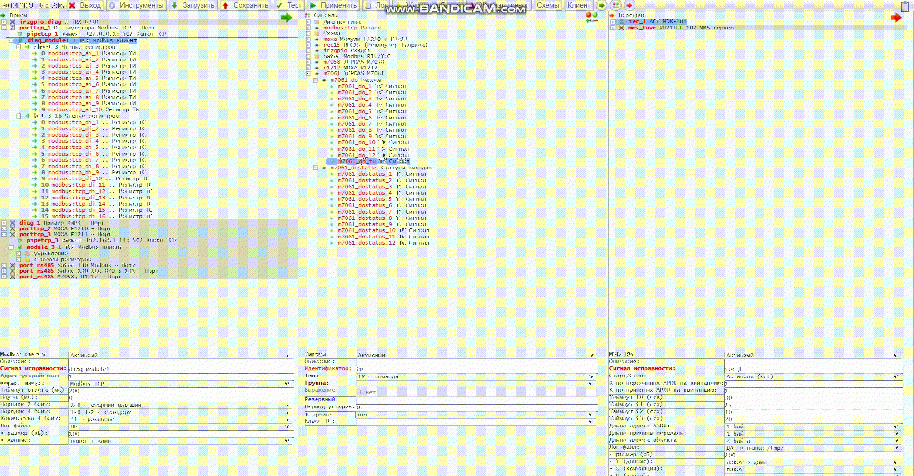Click large red arrow in right panel header
This screenshot has height=476, width=914.
coord(897,17)
